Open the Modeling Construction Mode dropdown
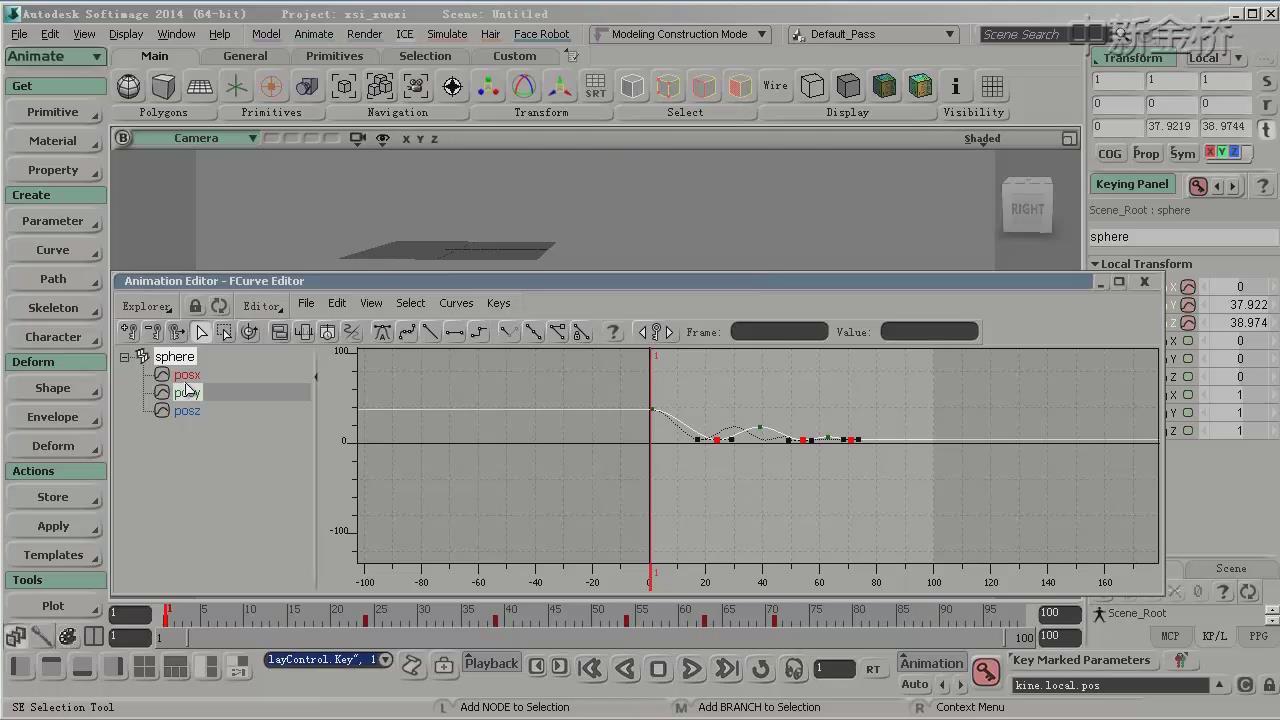Image resolution: width=1280 pixels, height=720 pixels. [x=680, y=34]
